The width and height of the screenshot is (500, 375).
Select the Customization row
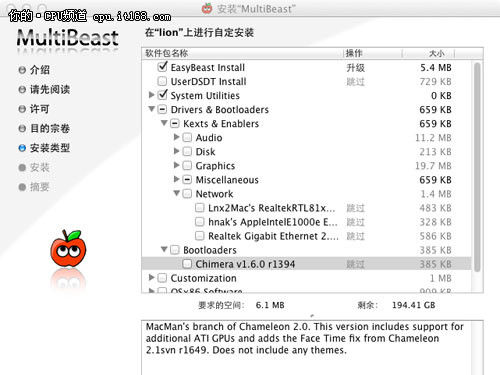pos(306,278)
